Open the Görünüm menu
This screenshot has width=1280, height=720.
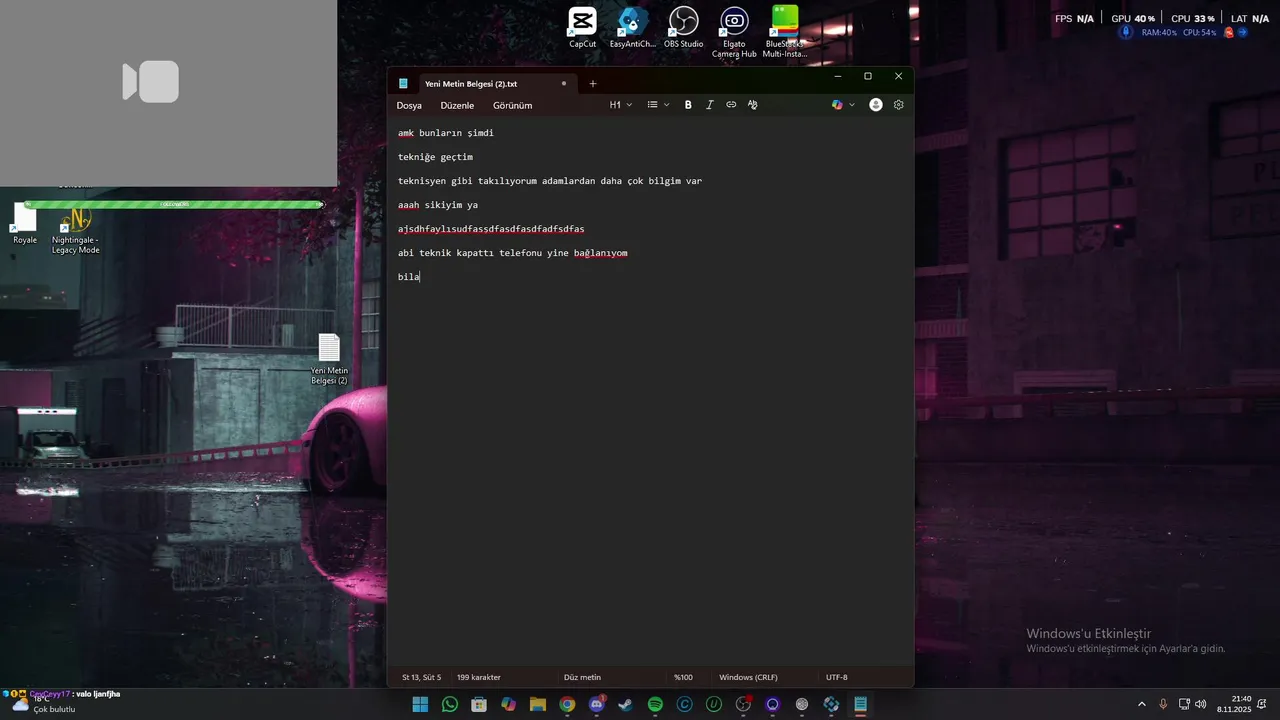(x=512, y=105)
